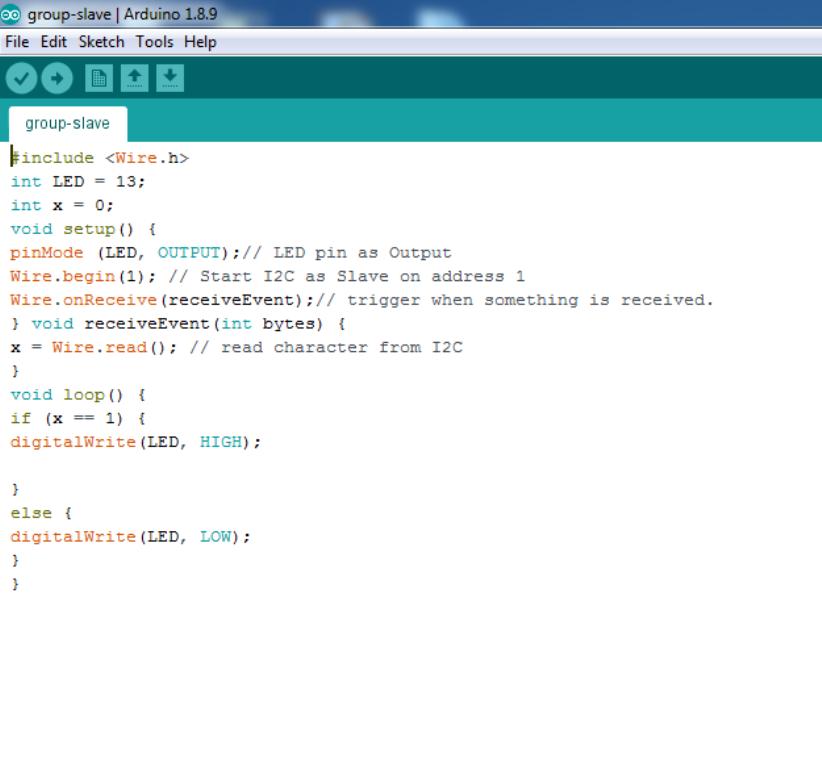This screenshot has height=768, width=822.
Task: Click the digitalWrite(LED, HIGH) line
Action: (x=135, y=442)
